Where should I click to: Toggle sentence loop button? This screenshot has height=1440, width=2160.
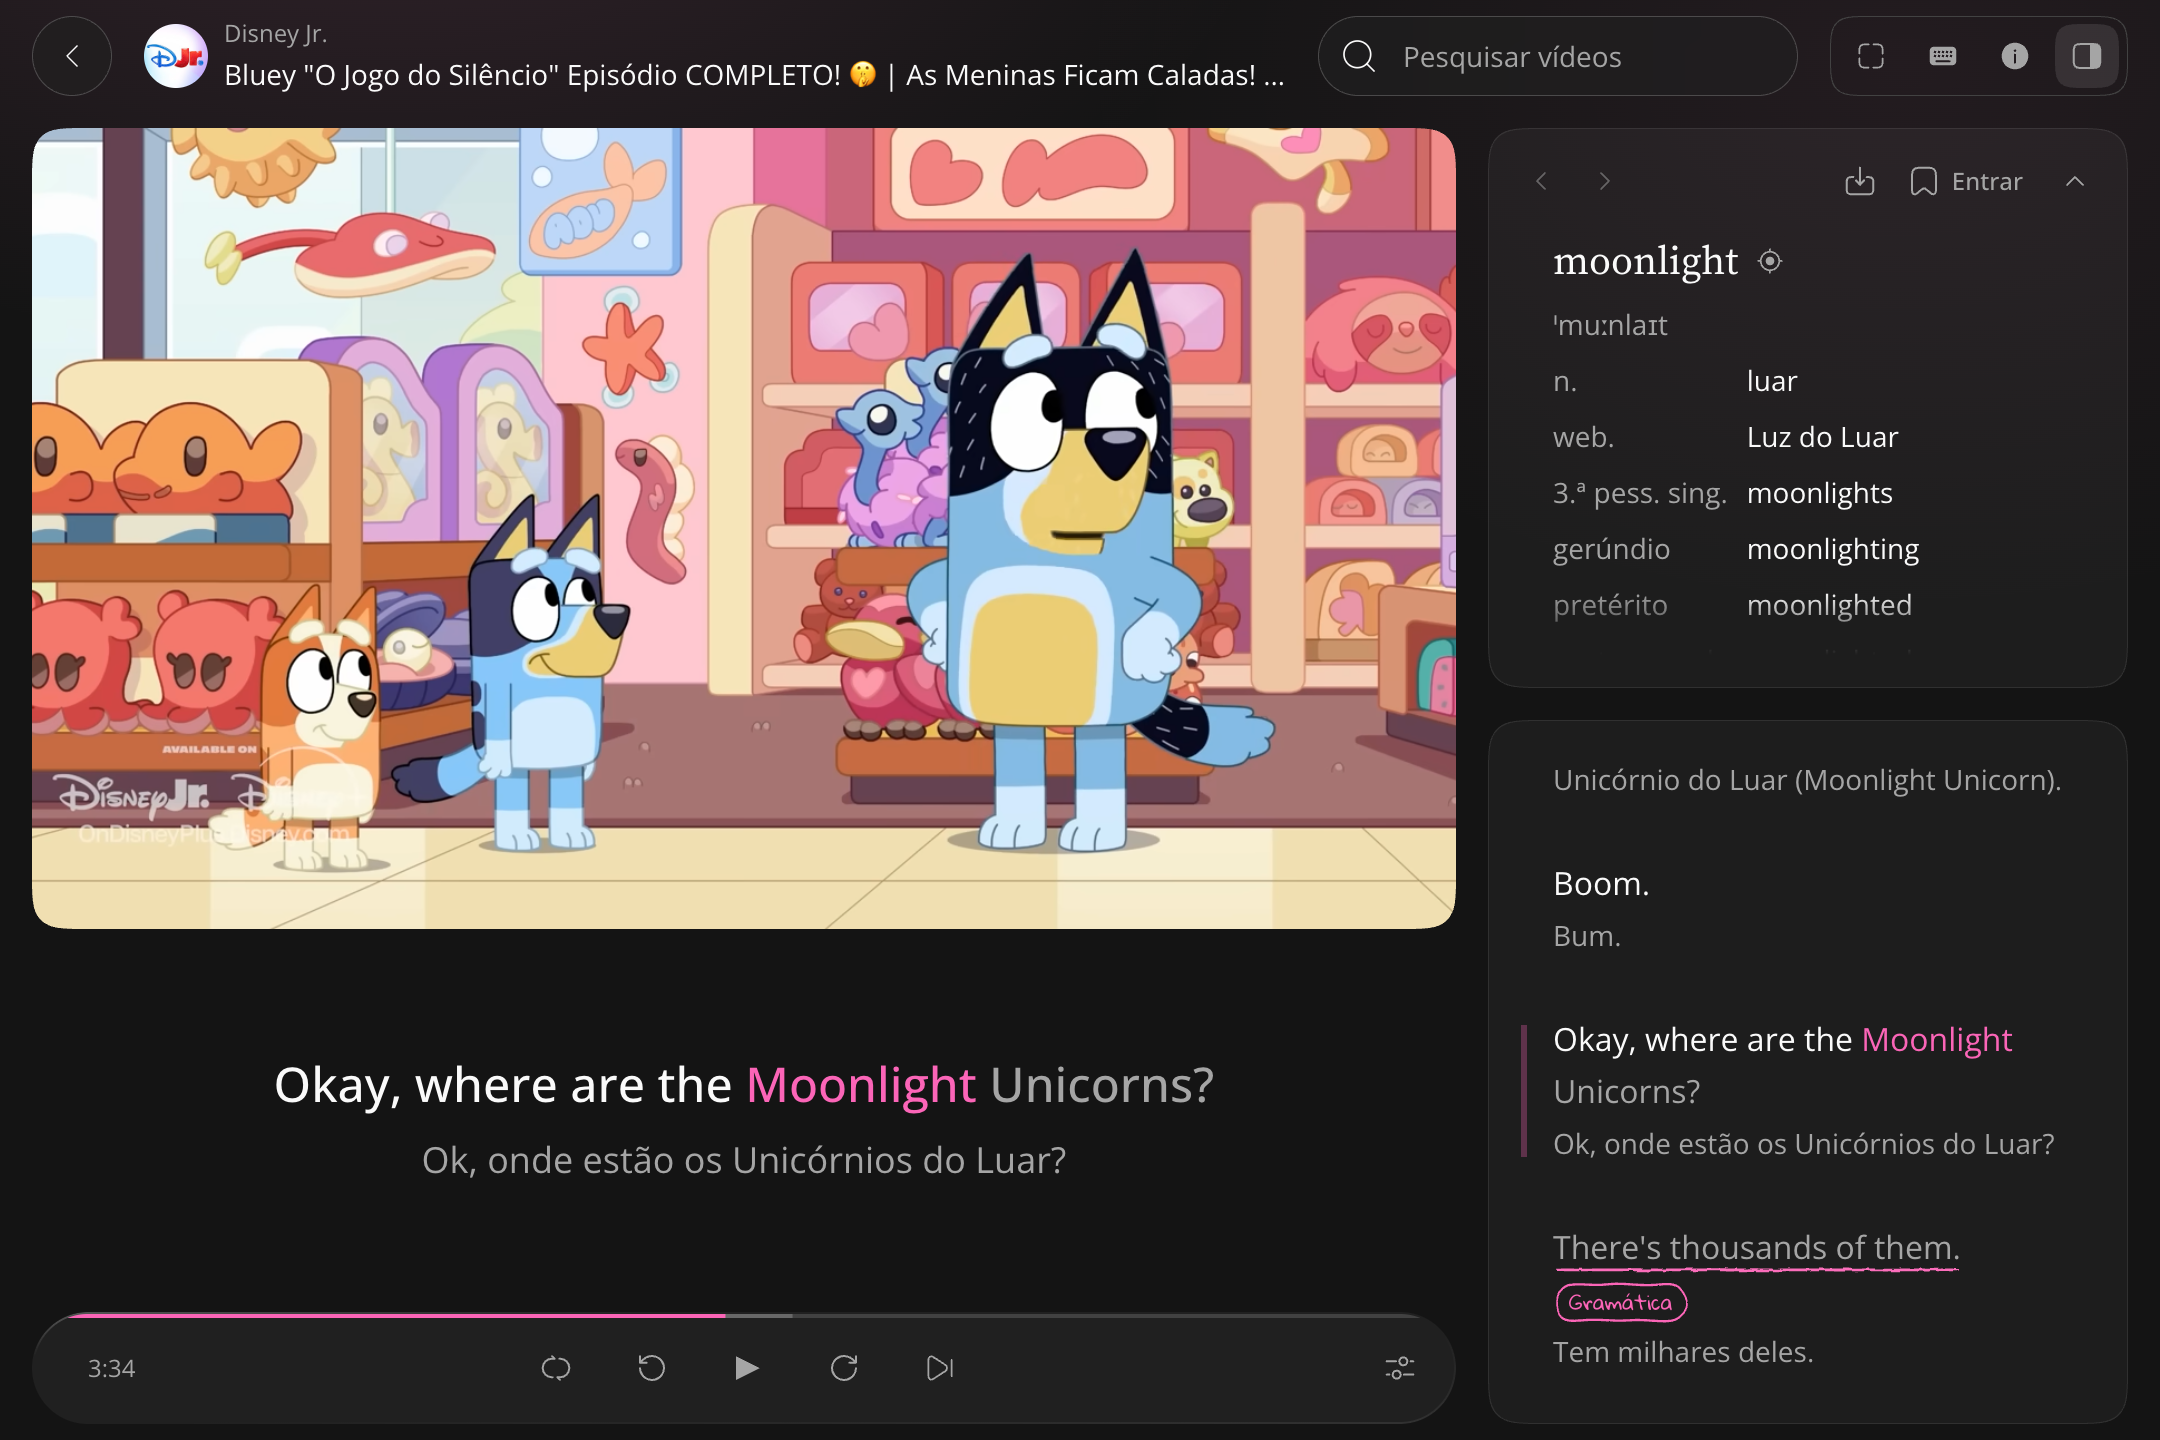[x=556, y=1367]
